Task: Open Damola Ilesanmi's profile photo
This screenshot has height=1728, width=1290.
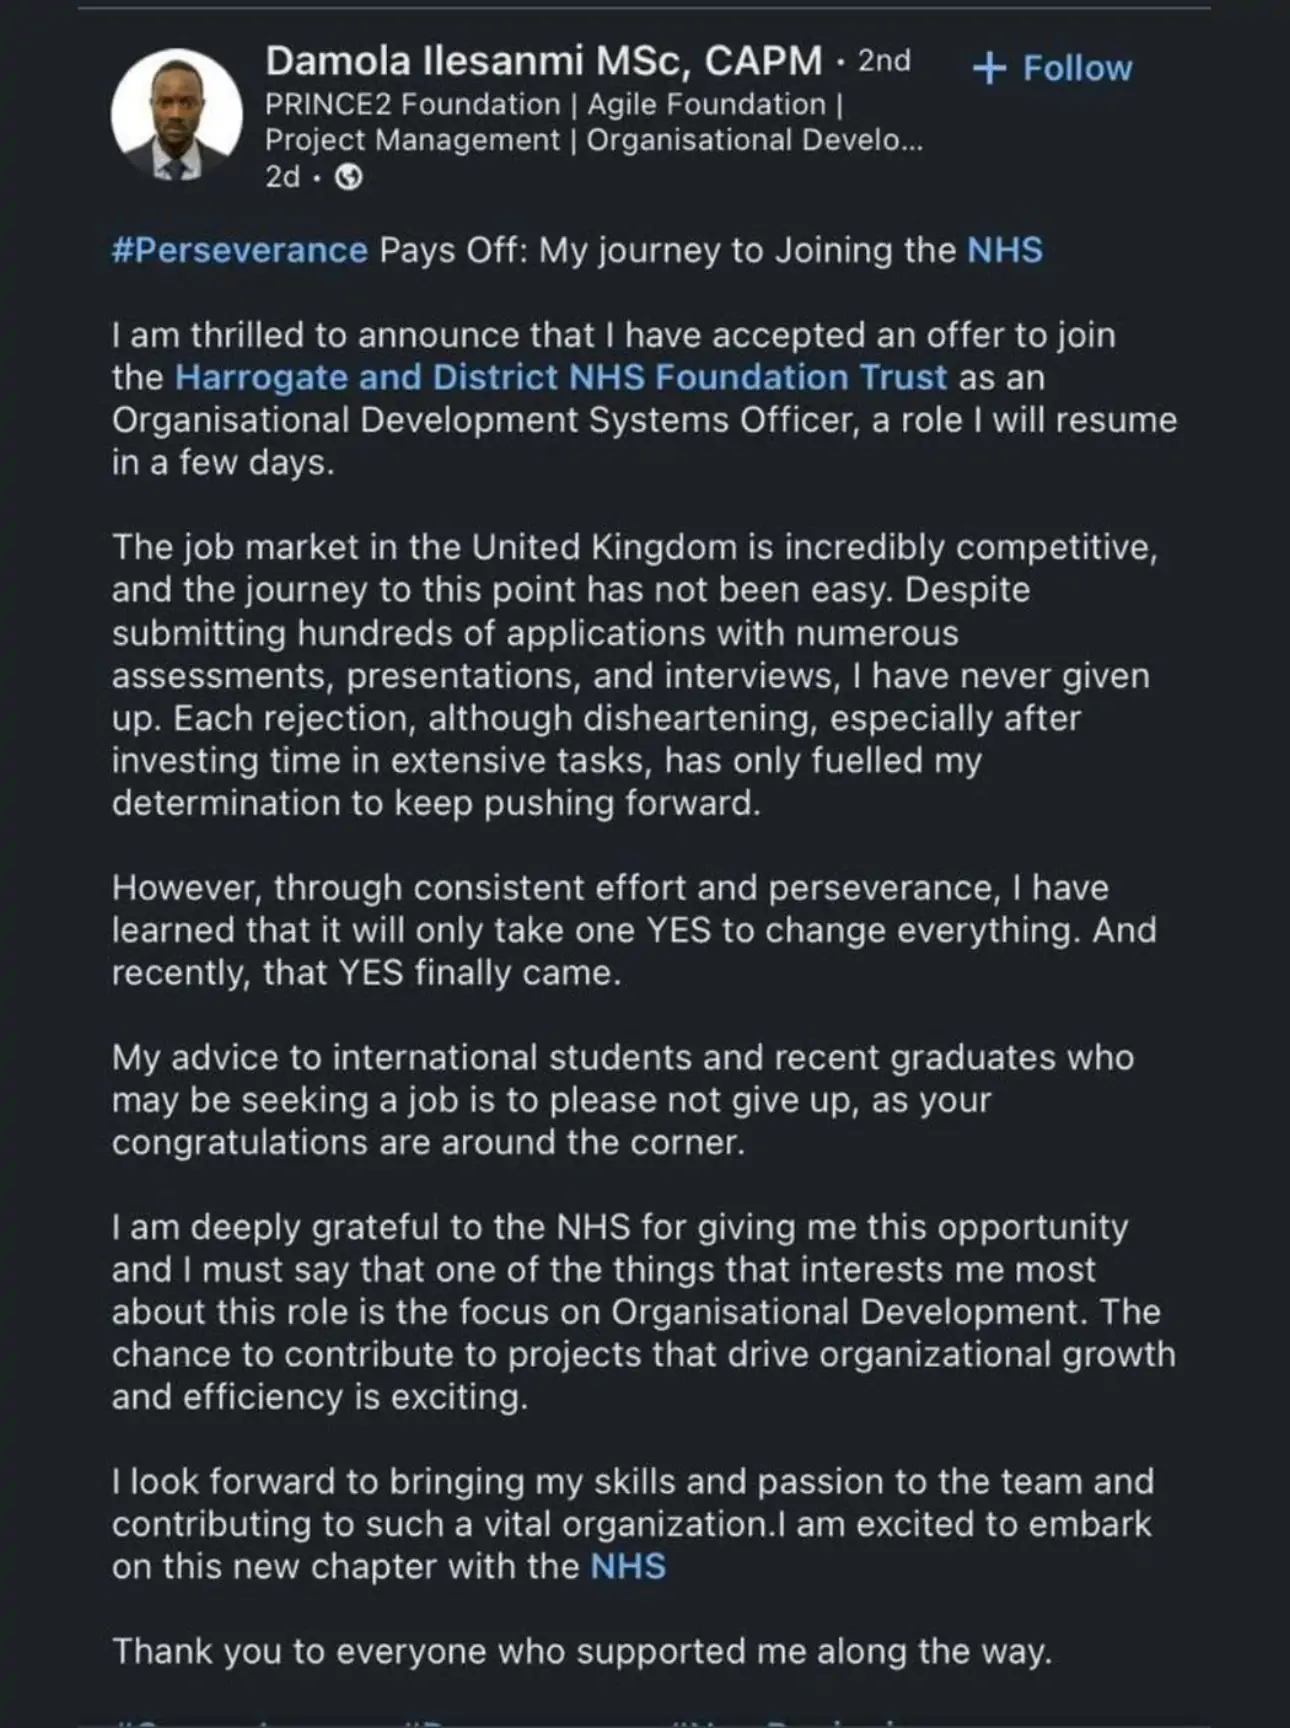Action: [176, 115]
